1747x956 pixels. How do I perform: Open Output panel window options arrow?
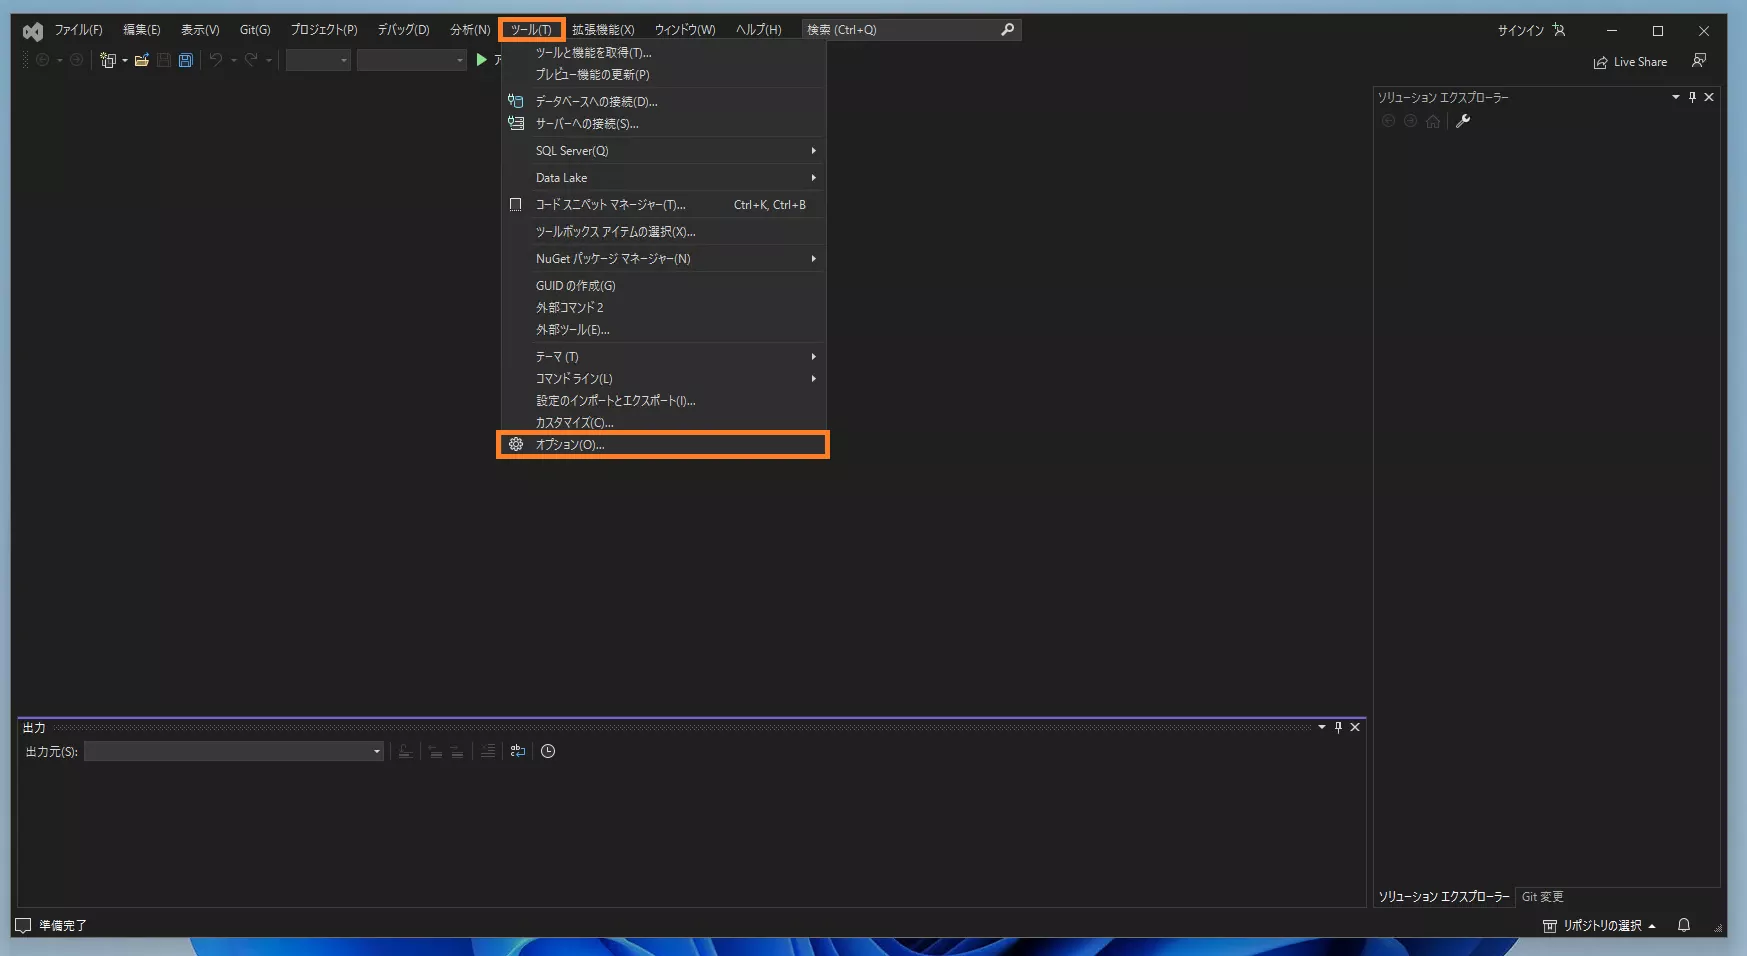coord(1322,727)
